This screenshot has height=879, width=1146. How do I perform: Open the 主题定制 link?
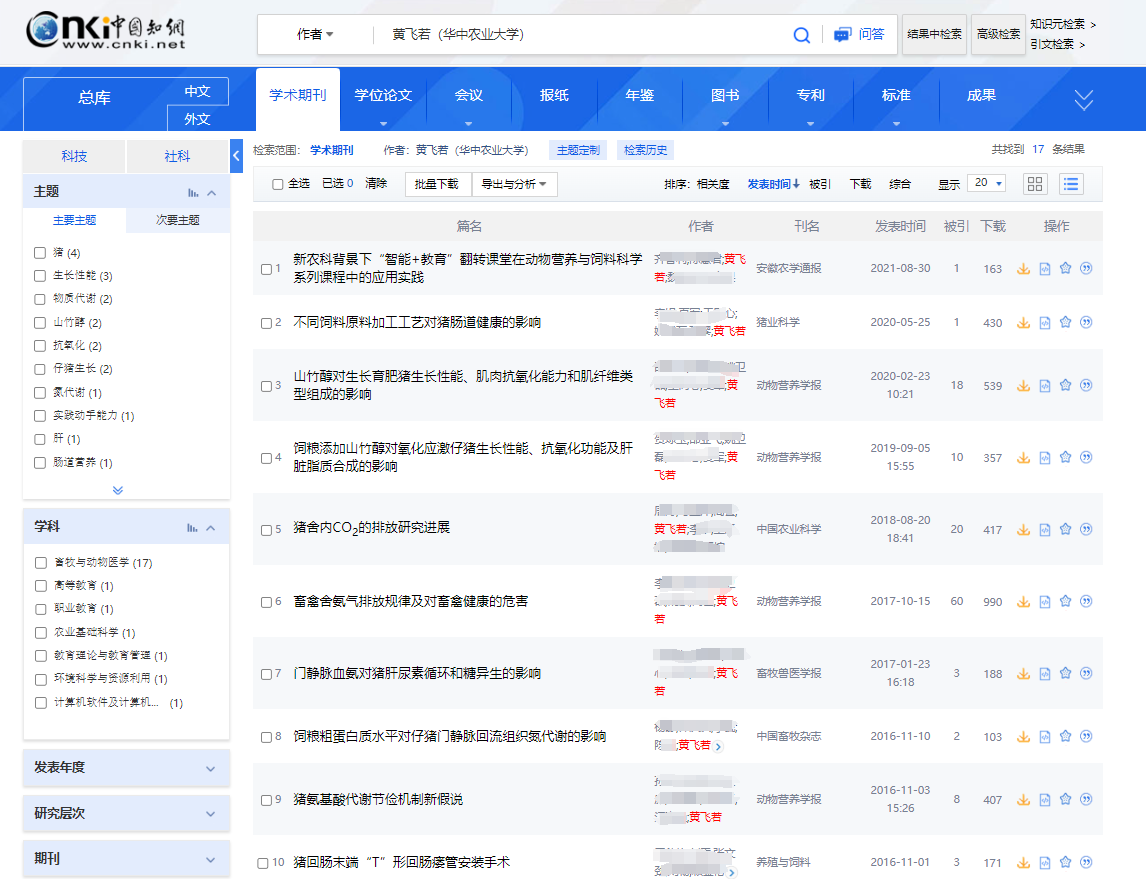pos(578,151)
